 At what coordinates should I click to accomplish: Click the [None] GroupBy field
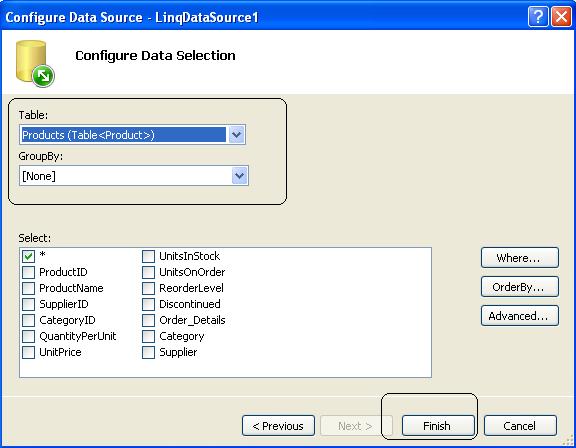tap(126, 176)
